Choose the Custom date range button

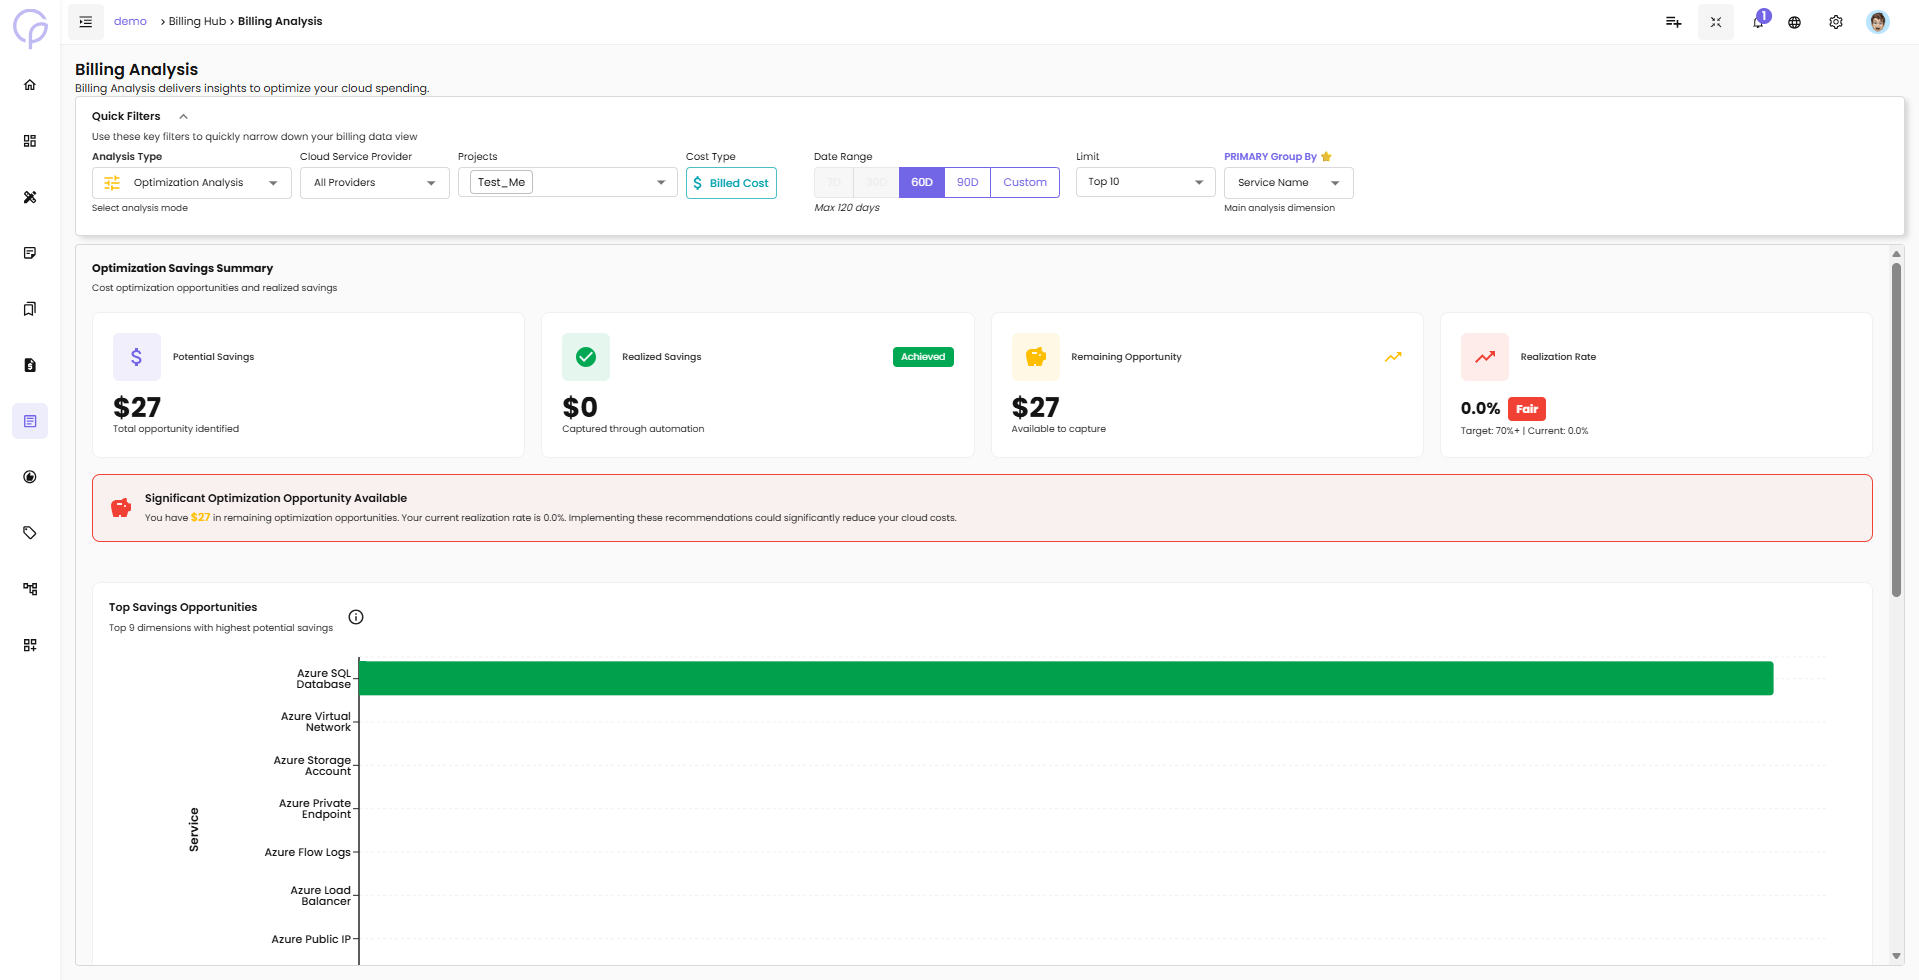click(x=1025, y=183)
